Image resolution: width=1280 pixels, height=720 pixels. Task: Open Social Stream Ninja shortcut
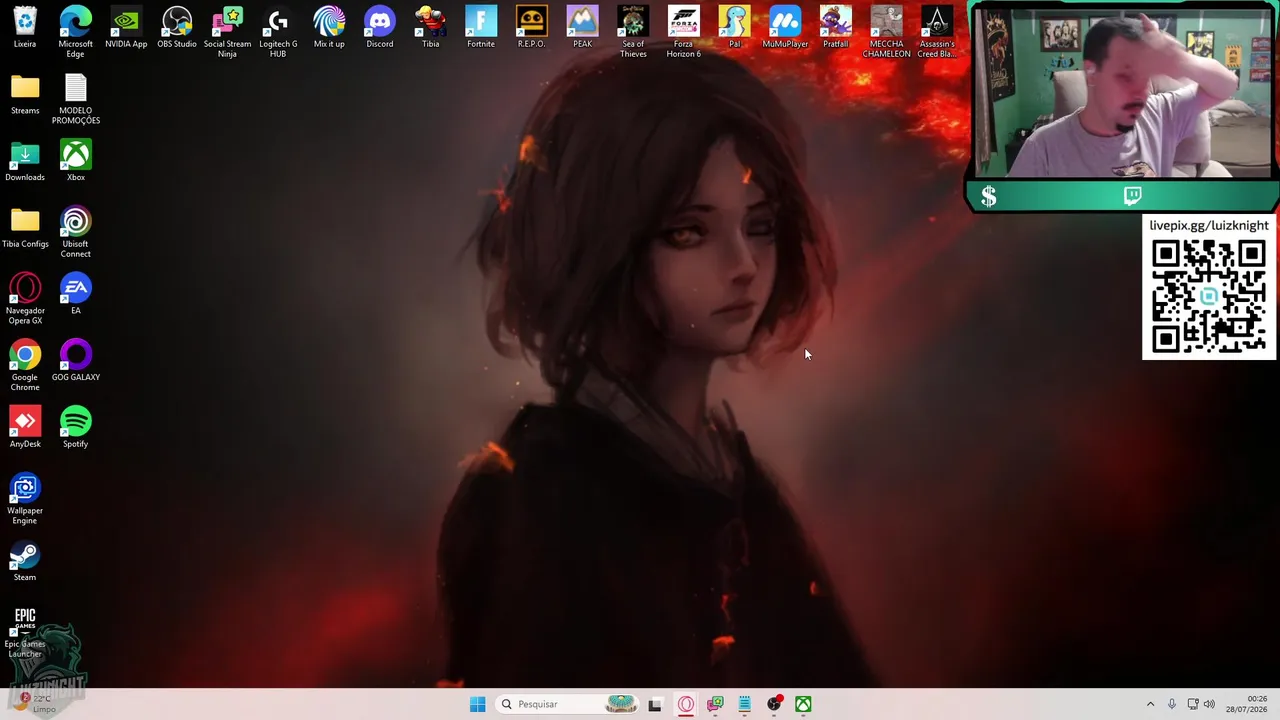(228, 31)
